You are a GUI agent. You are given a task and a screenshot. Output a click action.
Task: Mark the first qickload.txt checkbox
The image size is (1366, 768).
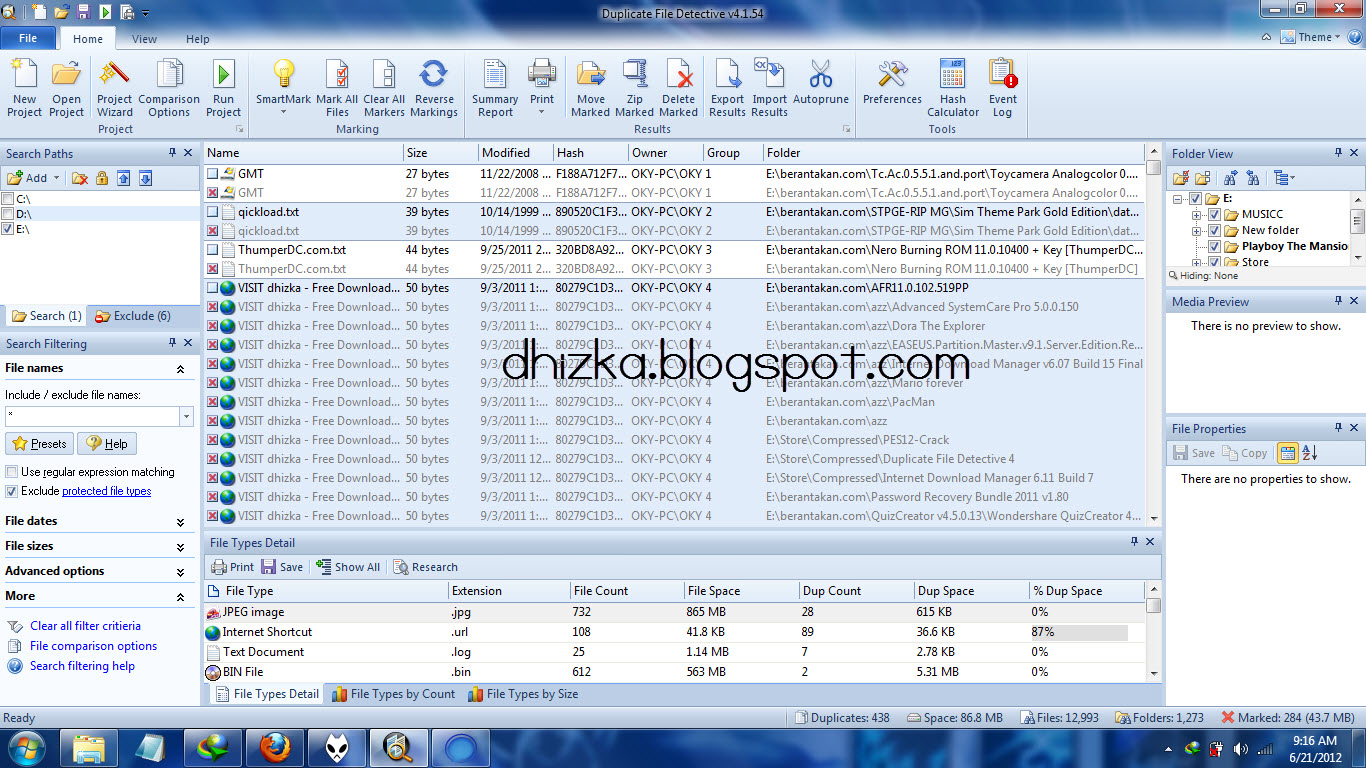click(212, 212)
